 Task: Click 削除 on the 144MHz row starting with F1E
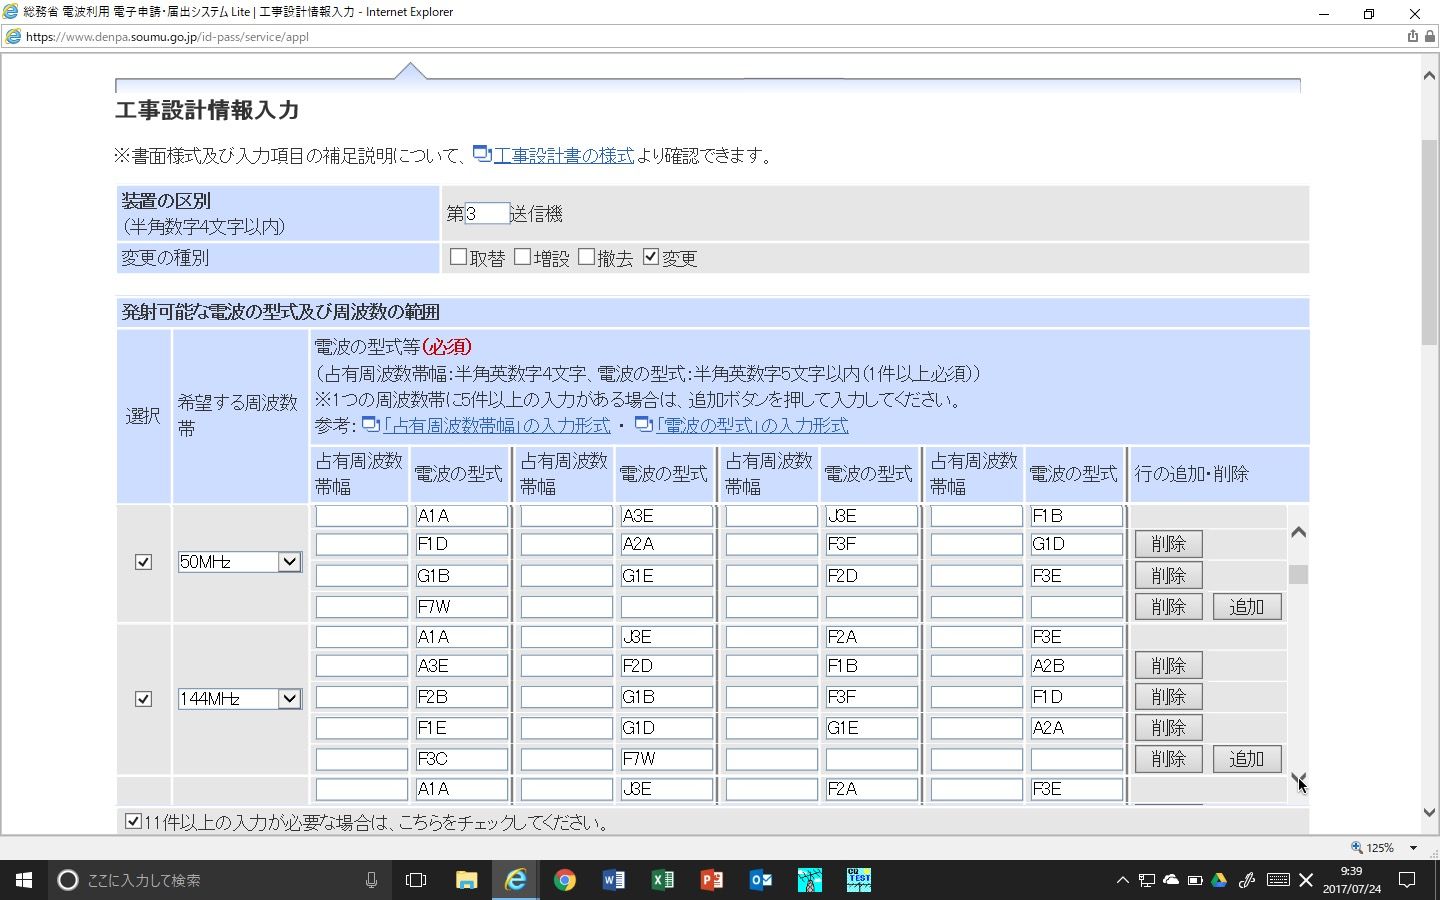pyautogui.click(x=1168, y=728)
